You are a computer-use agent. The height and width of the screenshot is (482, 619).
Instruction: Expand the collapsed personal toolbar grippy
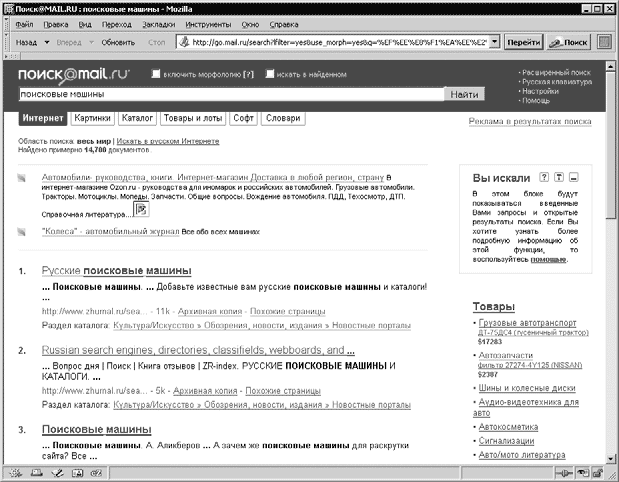11,56
